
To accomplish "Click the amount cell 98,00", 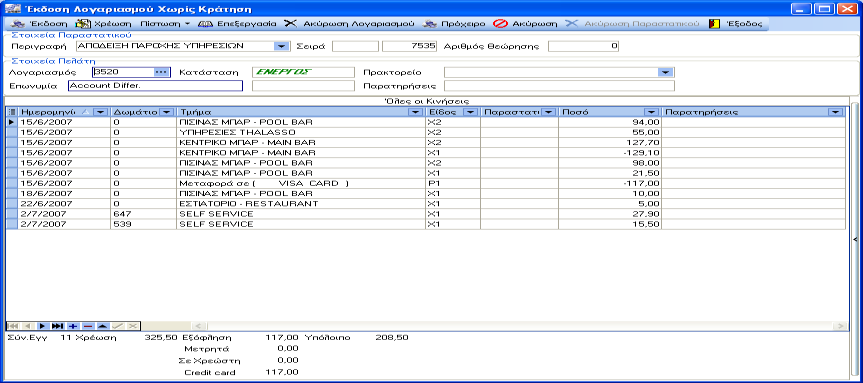I will click(x=610, y=163).
